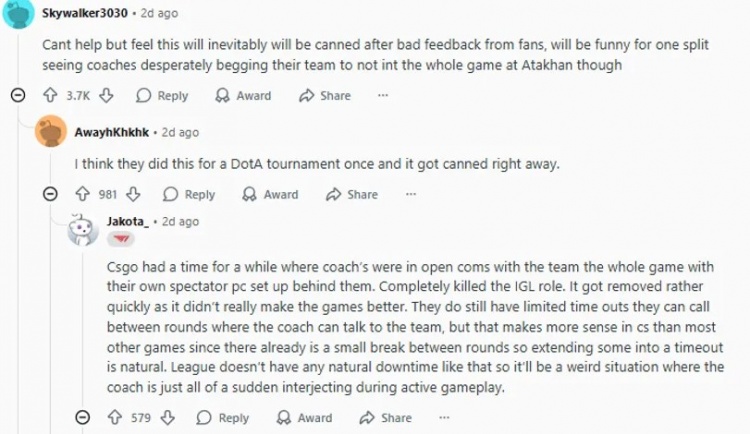Image resolution: width=750 pixels, height=434 pixels.
Task: Open more options on Skywalker3030's comment
Action: (382, 96)
